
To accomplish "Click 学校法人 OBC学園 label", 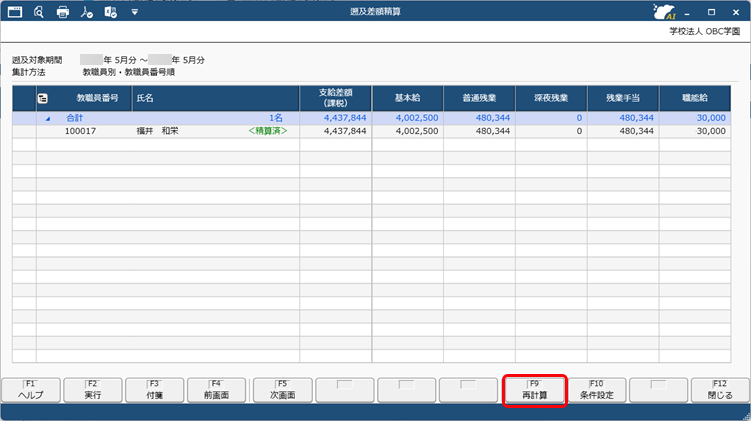I will click(705, 32).
